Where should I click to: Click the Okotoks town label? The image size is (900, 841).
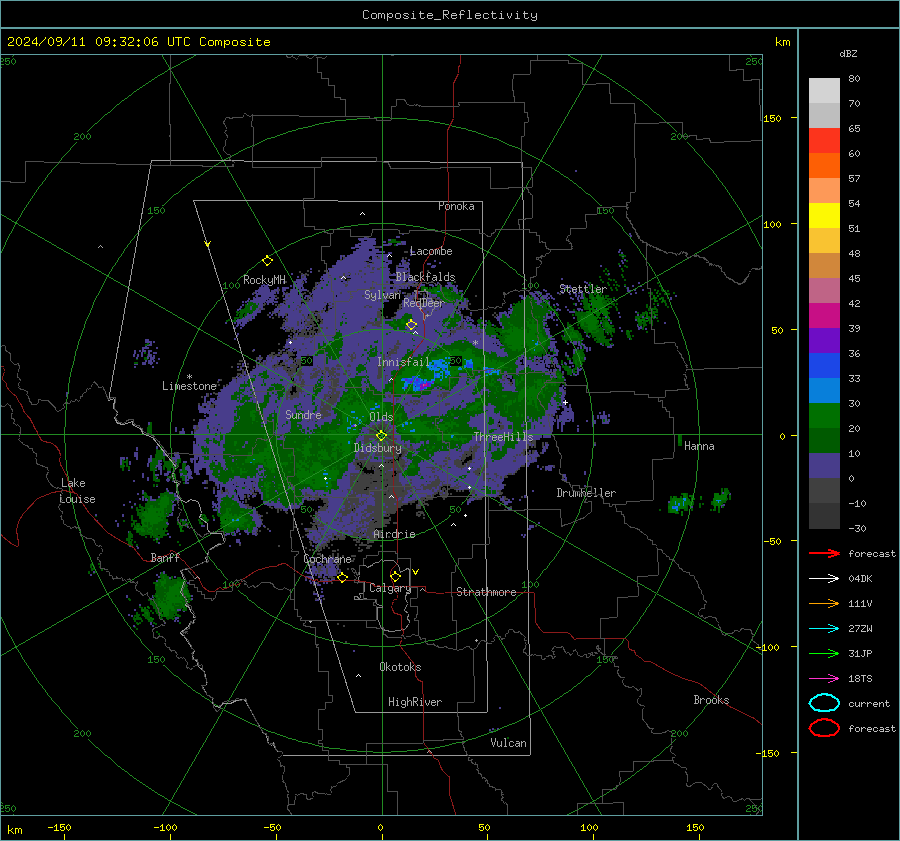pos(400,667)
